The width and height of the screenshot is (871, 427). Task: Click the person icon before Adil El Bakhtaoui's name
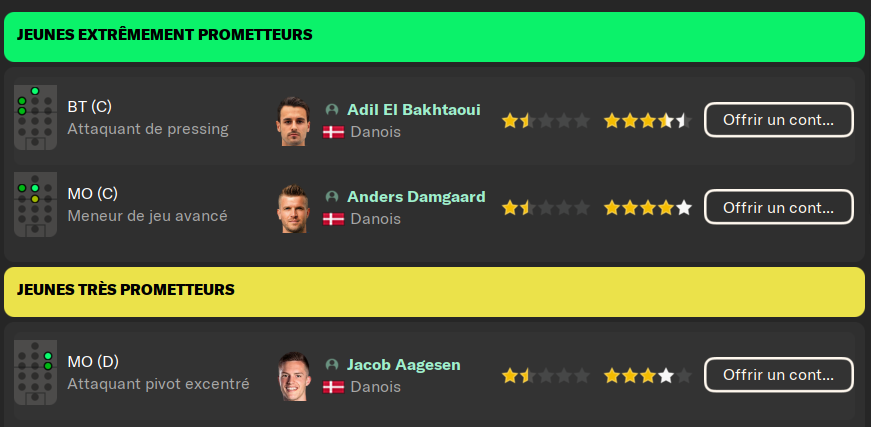[x=332, y=110]
